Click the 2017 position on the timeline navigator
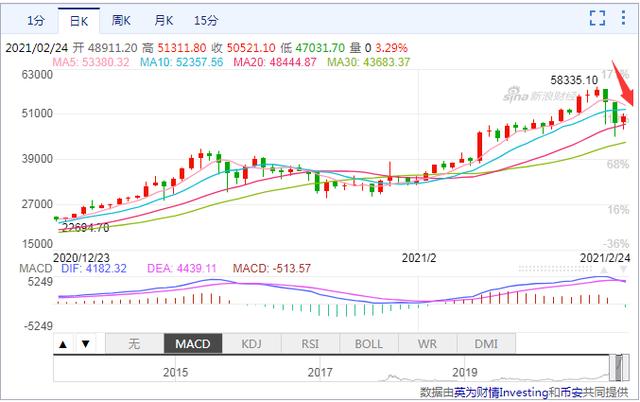Image resolution: width=640 pixels, height=402 pixels. point(320,371)
